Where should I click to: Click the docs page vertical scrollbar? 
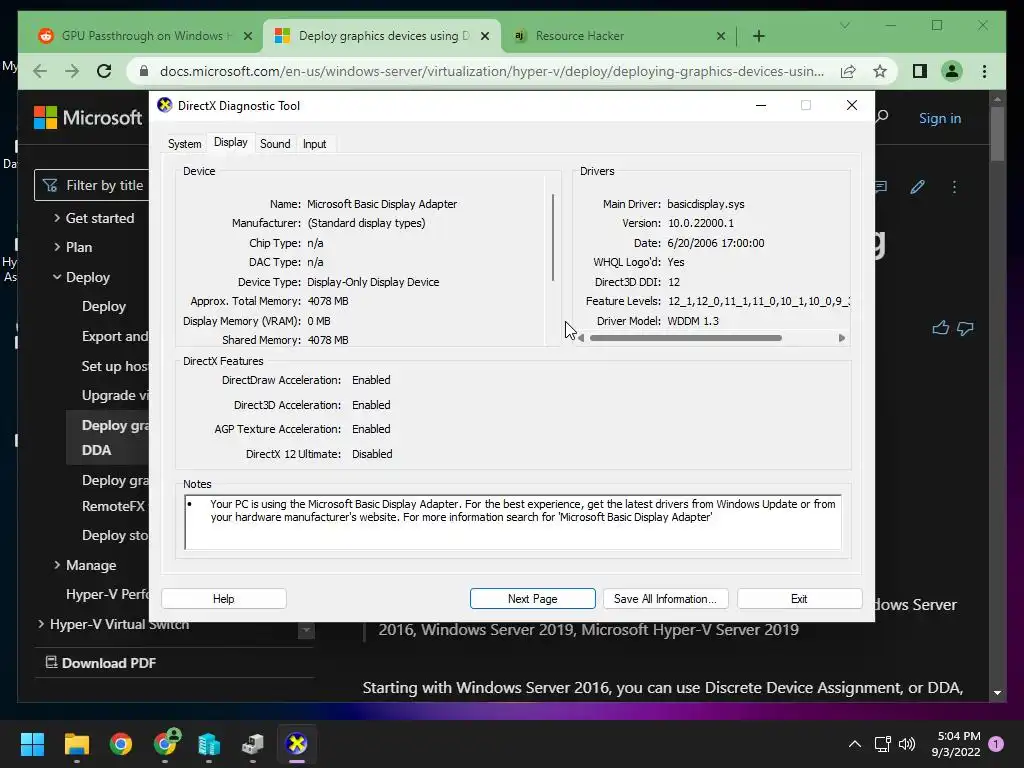(x=997, y=134)
